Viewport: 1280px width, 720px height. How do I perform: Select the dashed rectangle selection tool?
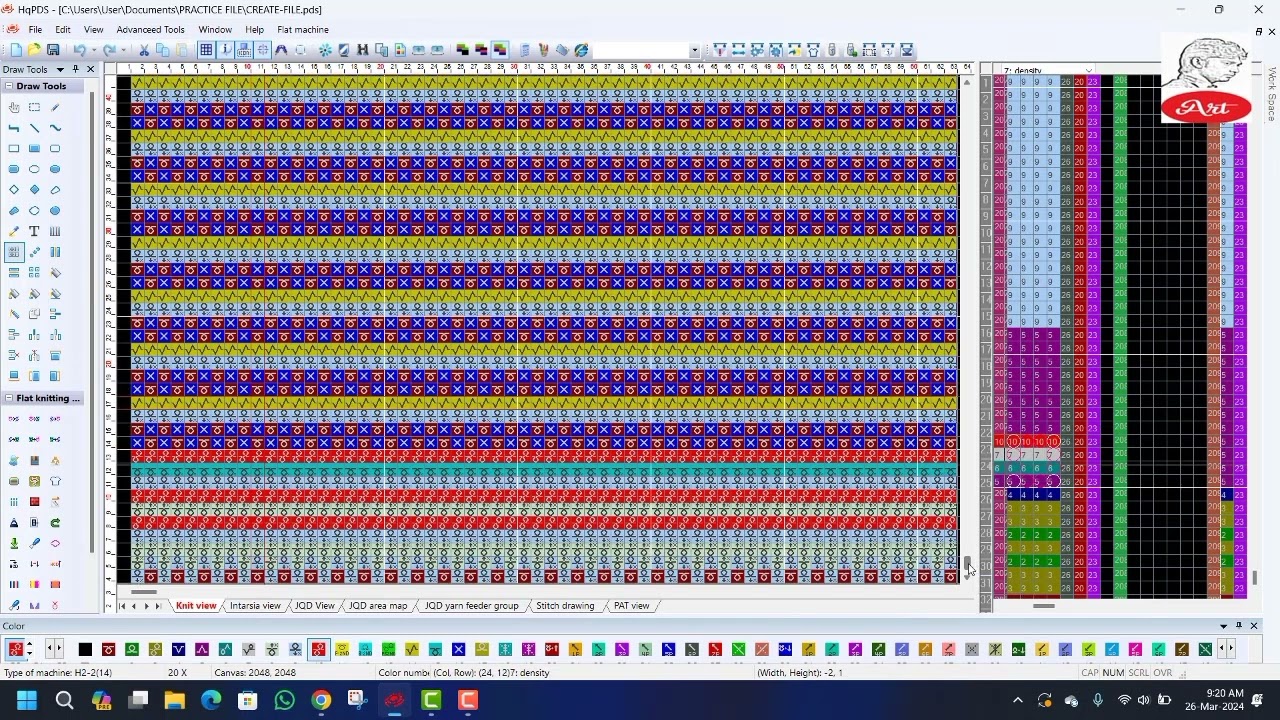click(34, 107)
